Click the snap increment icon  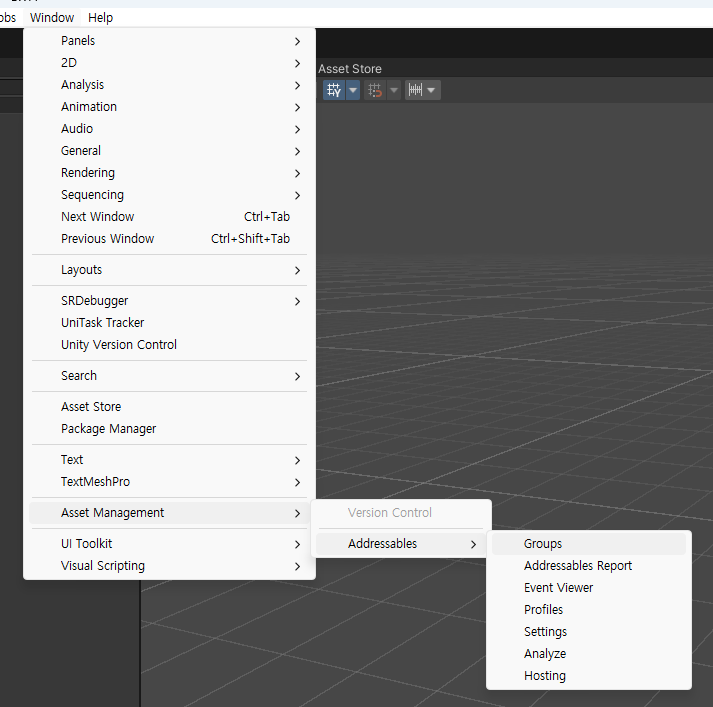375,90
